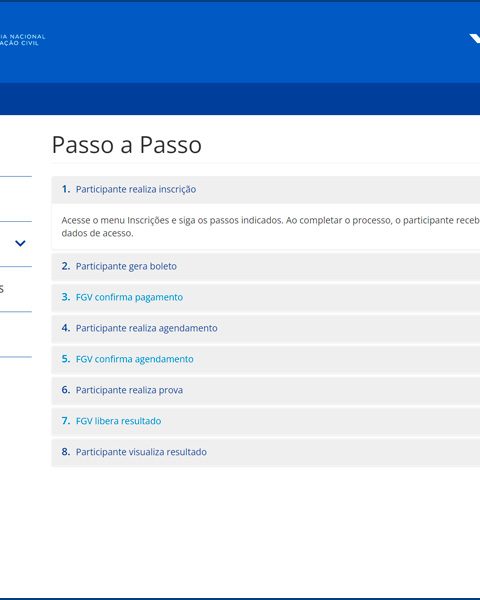Click the number 3 step marker
This screenshot has height=600, width=480.
pyautogui.click(x=66, y=297)
